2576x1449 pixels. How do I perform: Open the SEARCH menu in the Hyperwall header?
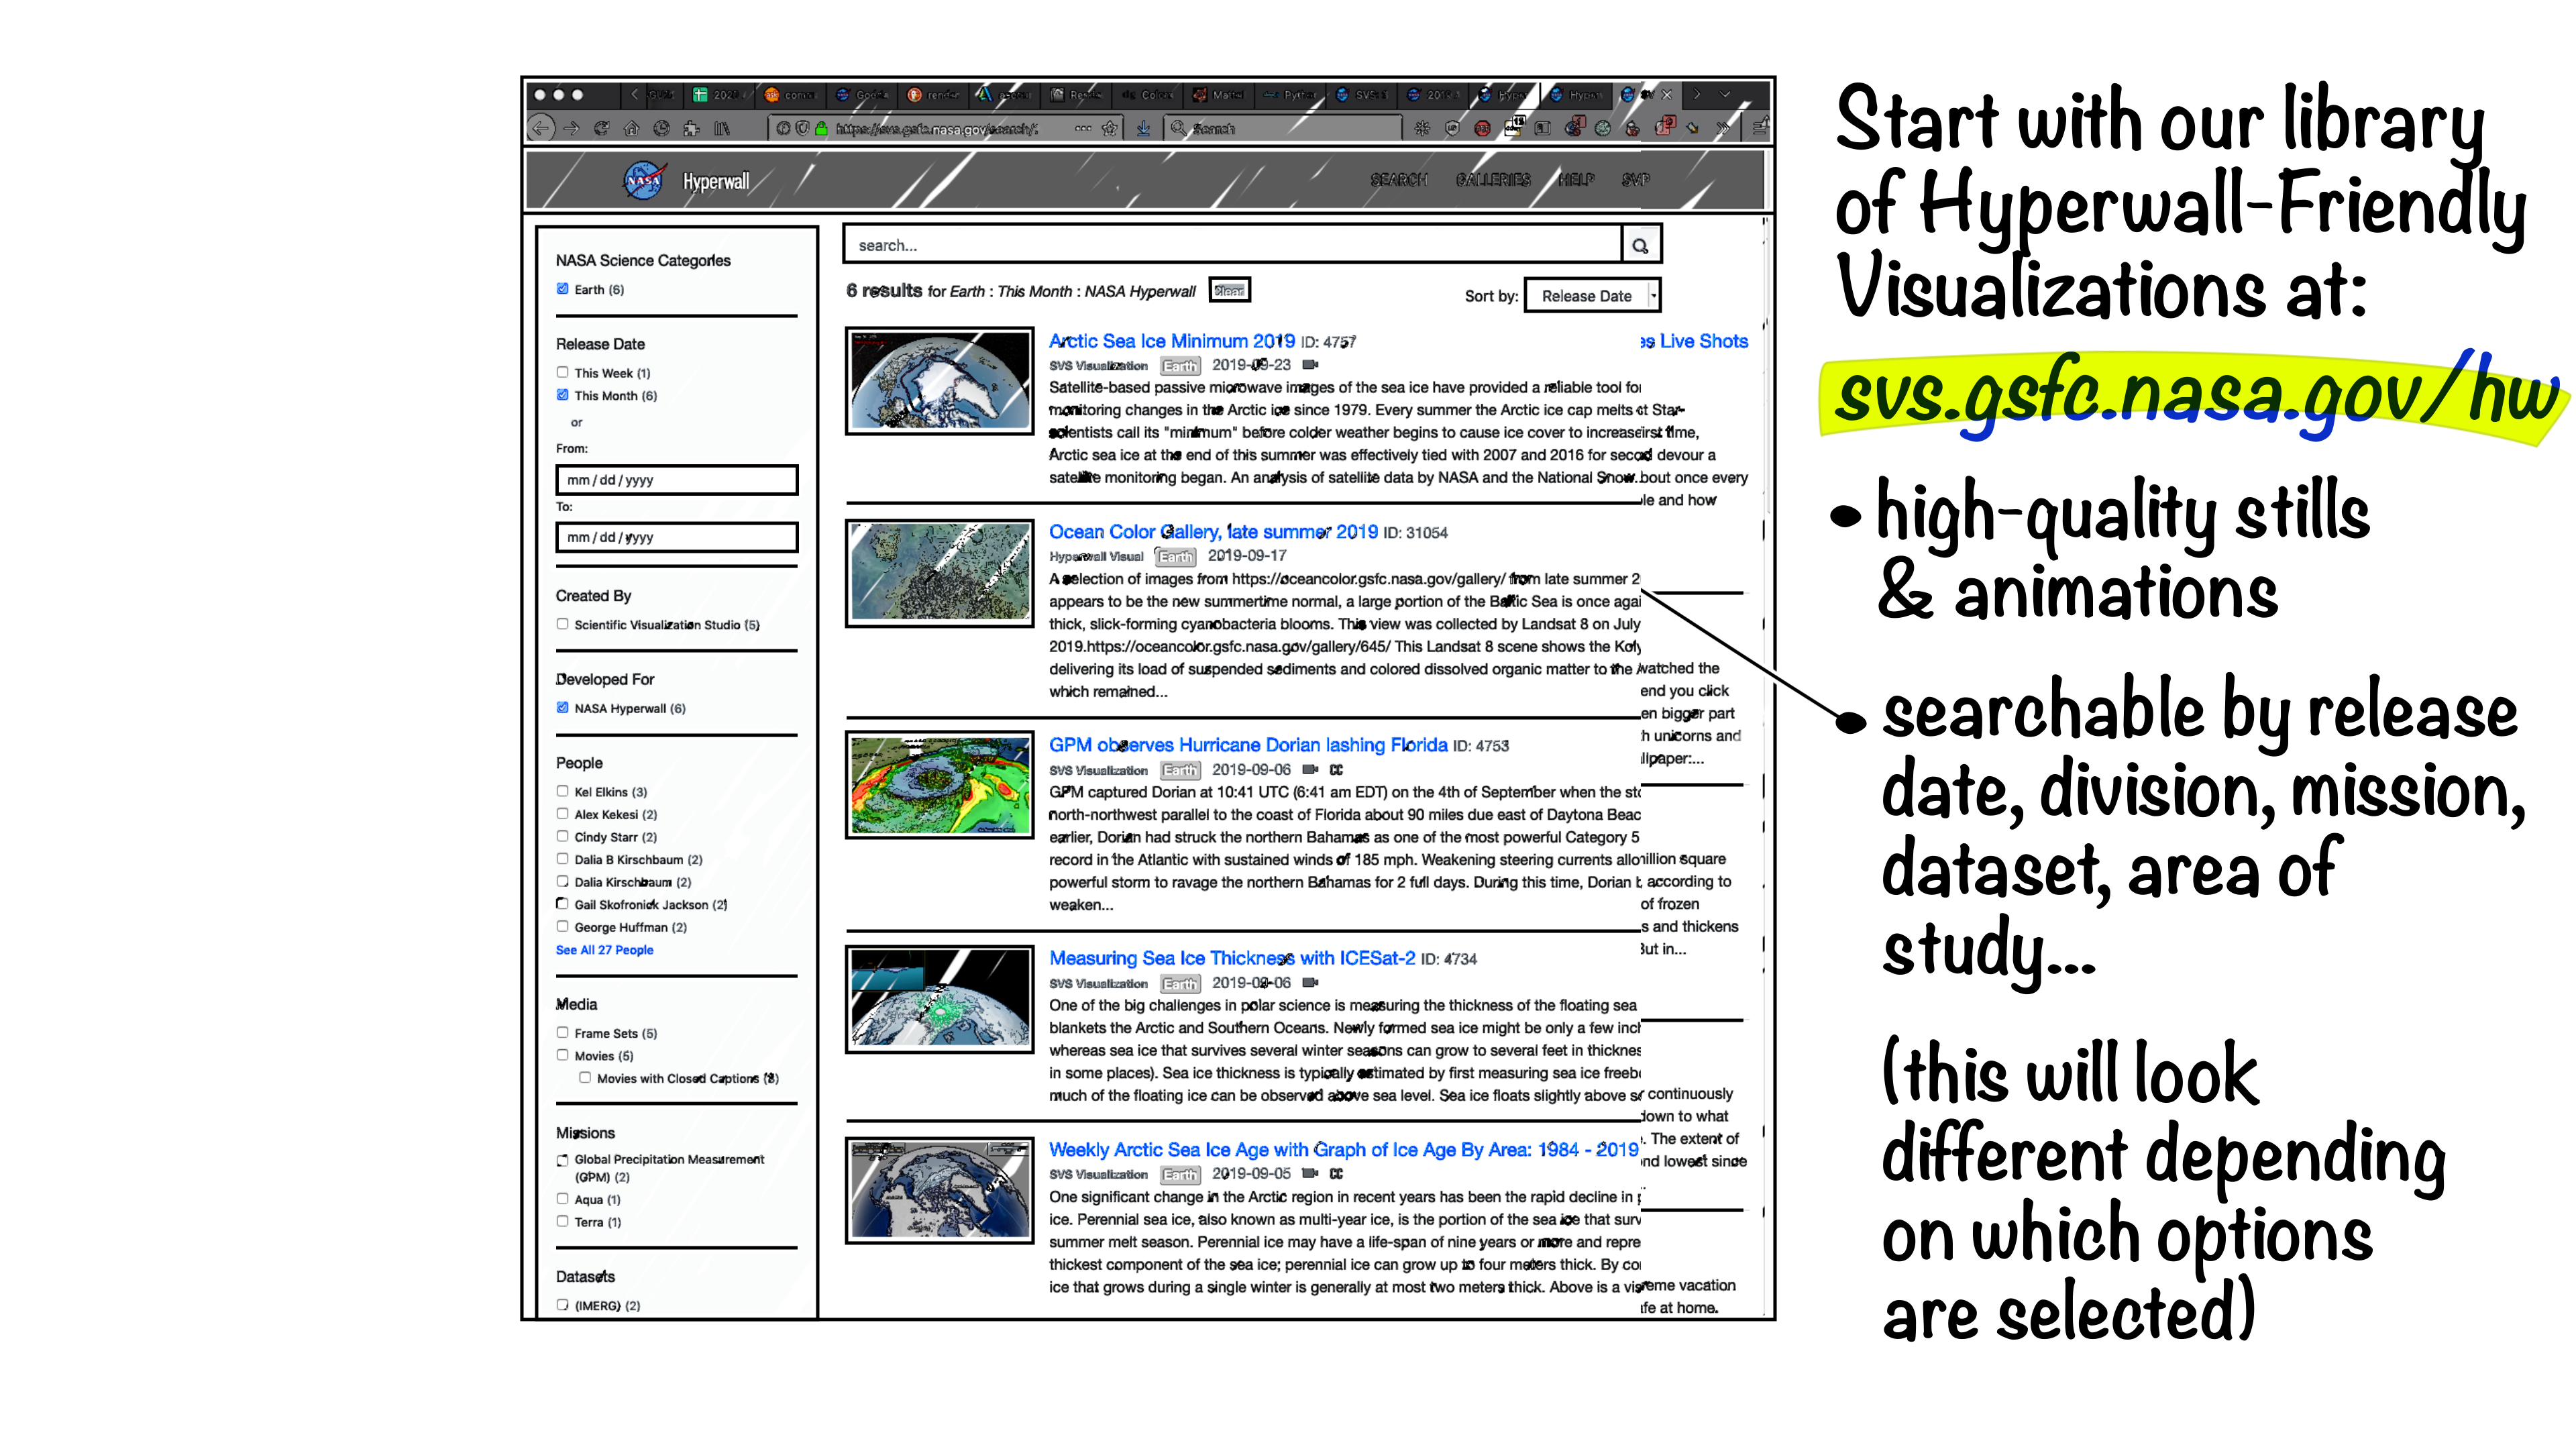click(x=1398, y=180)
